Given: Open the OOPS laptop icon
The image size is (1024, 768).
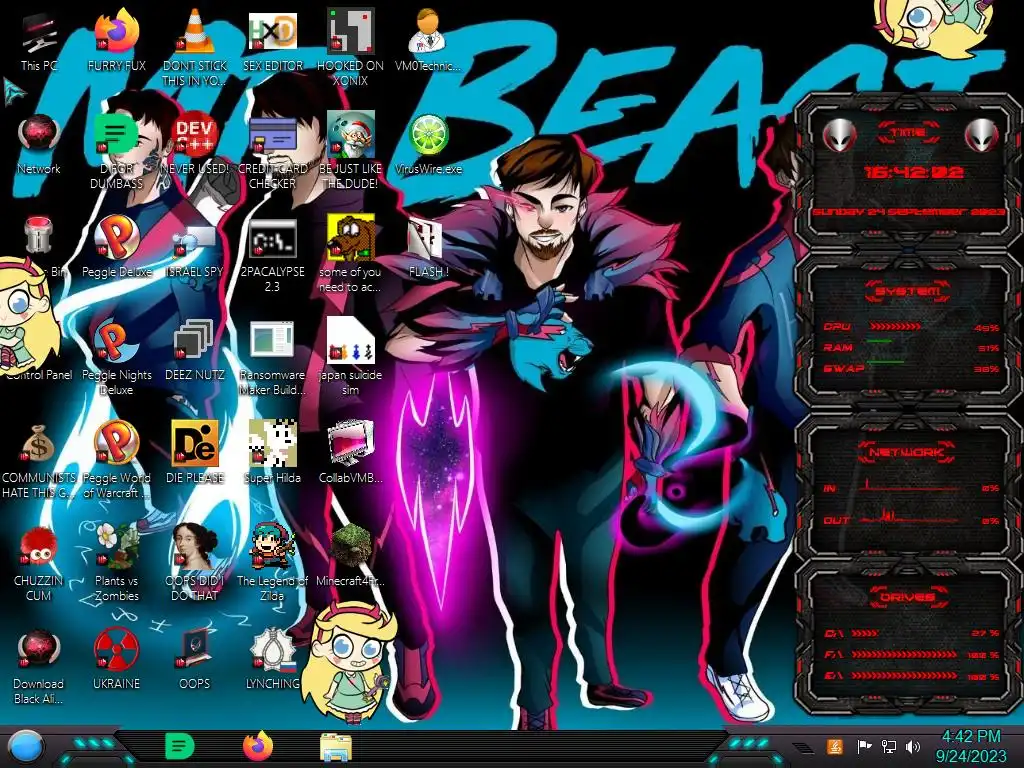Looking at the screenshot, I should [195, 660].
